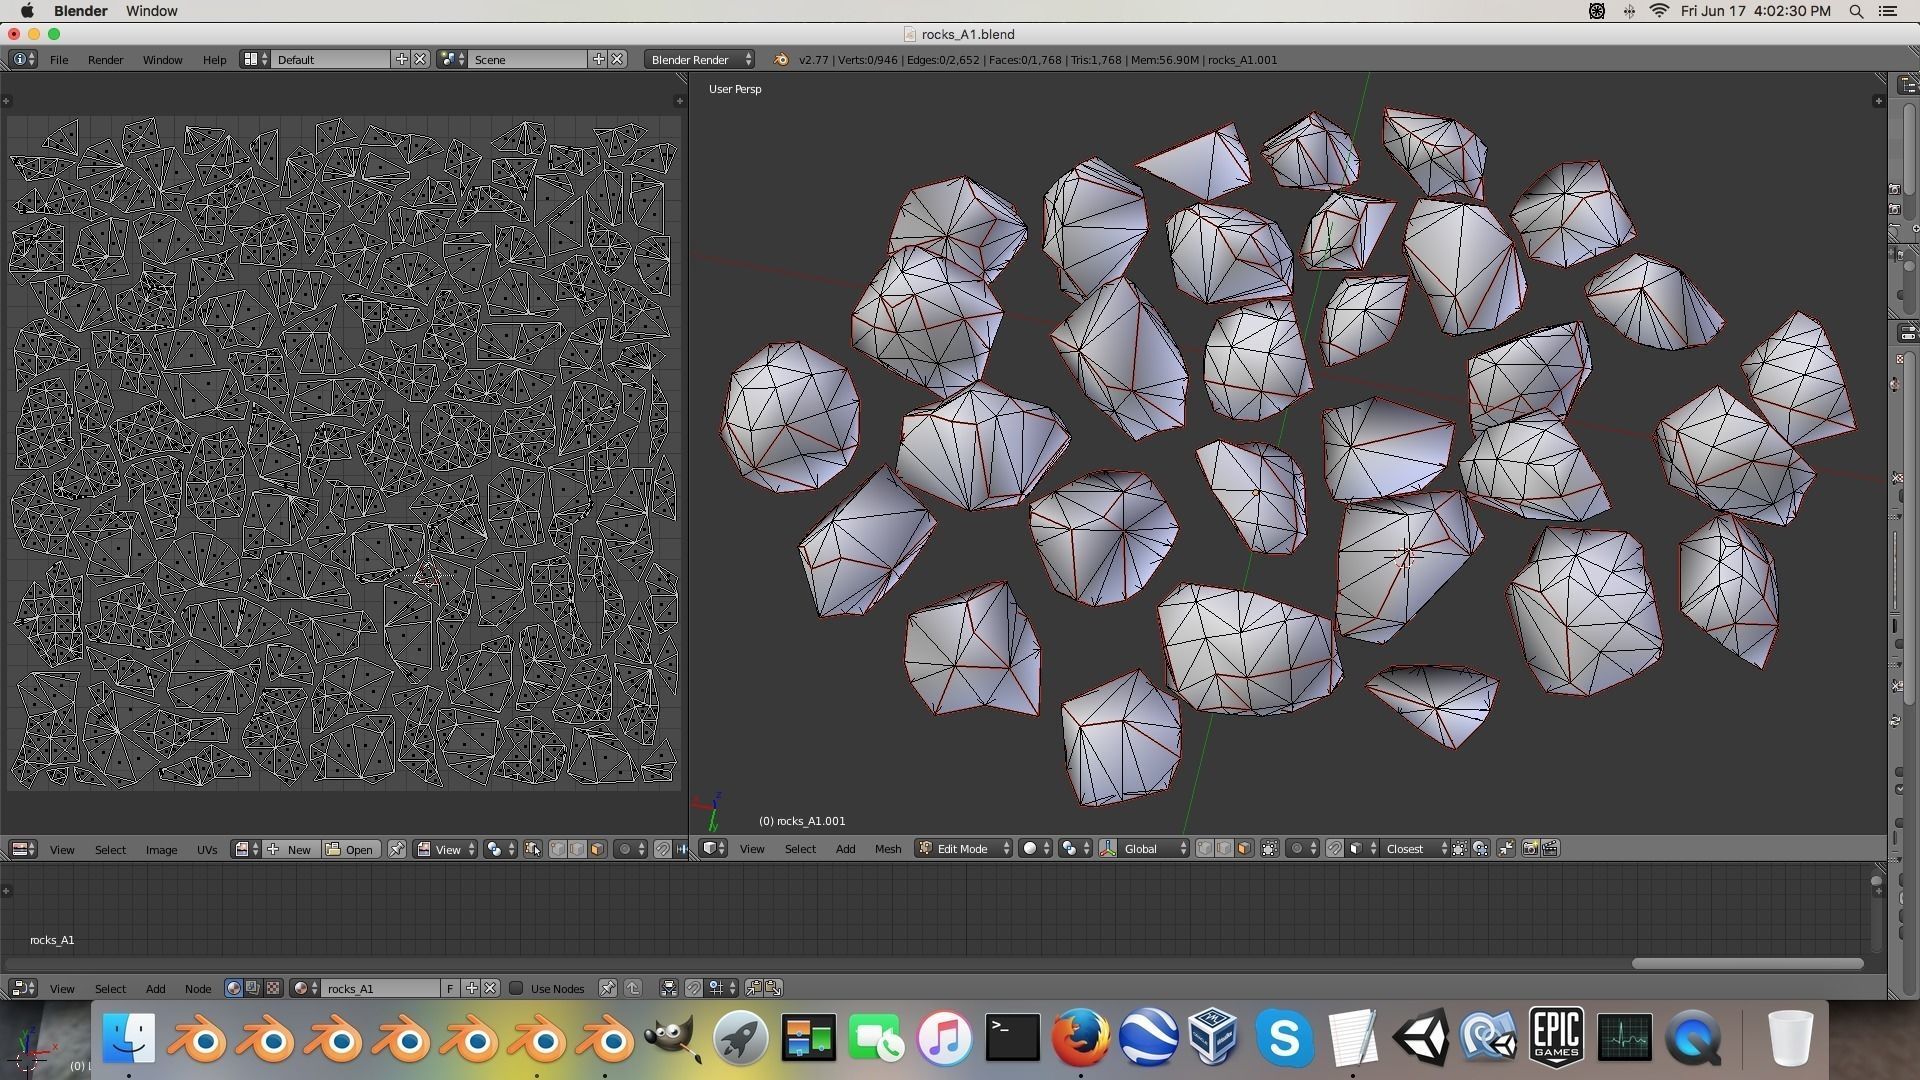
Task: Select compositing node tree type icon
Action: (x=253, y=988)
